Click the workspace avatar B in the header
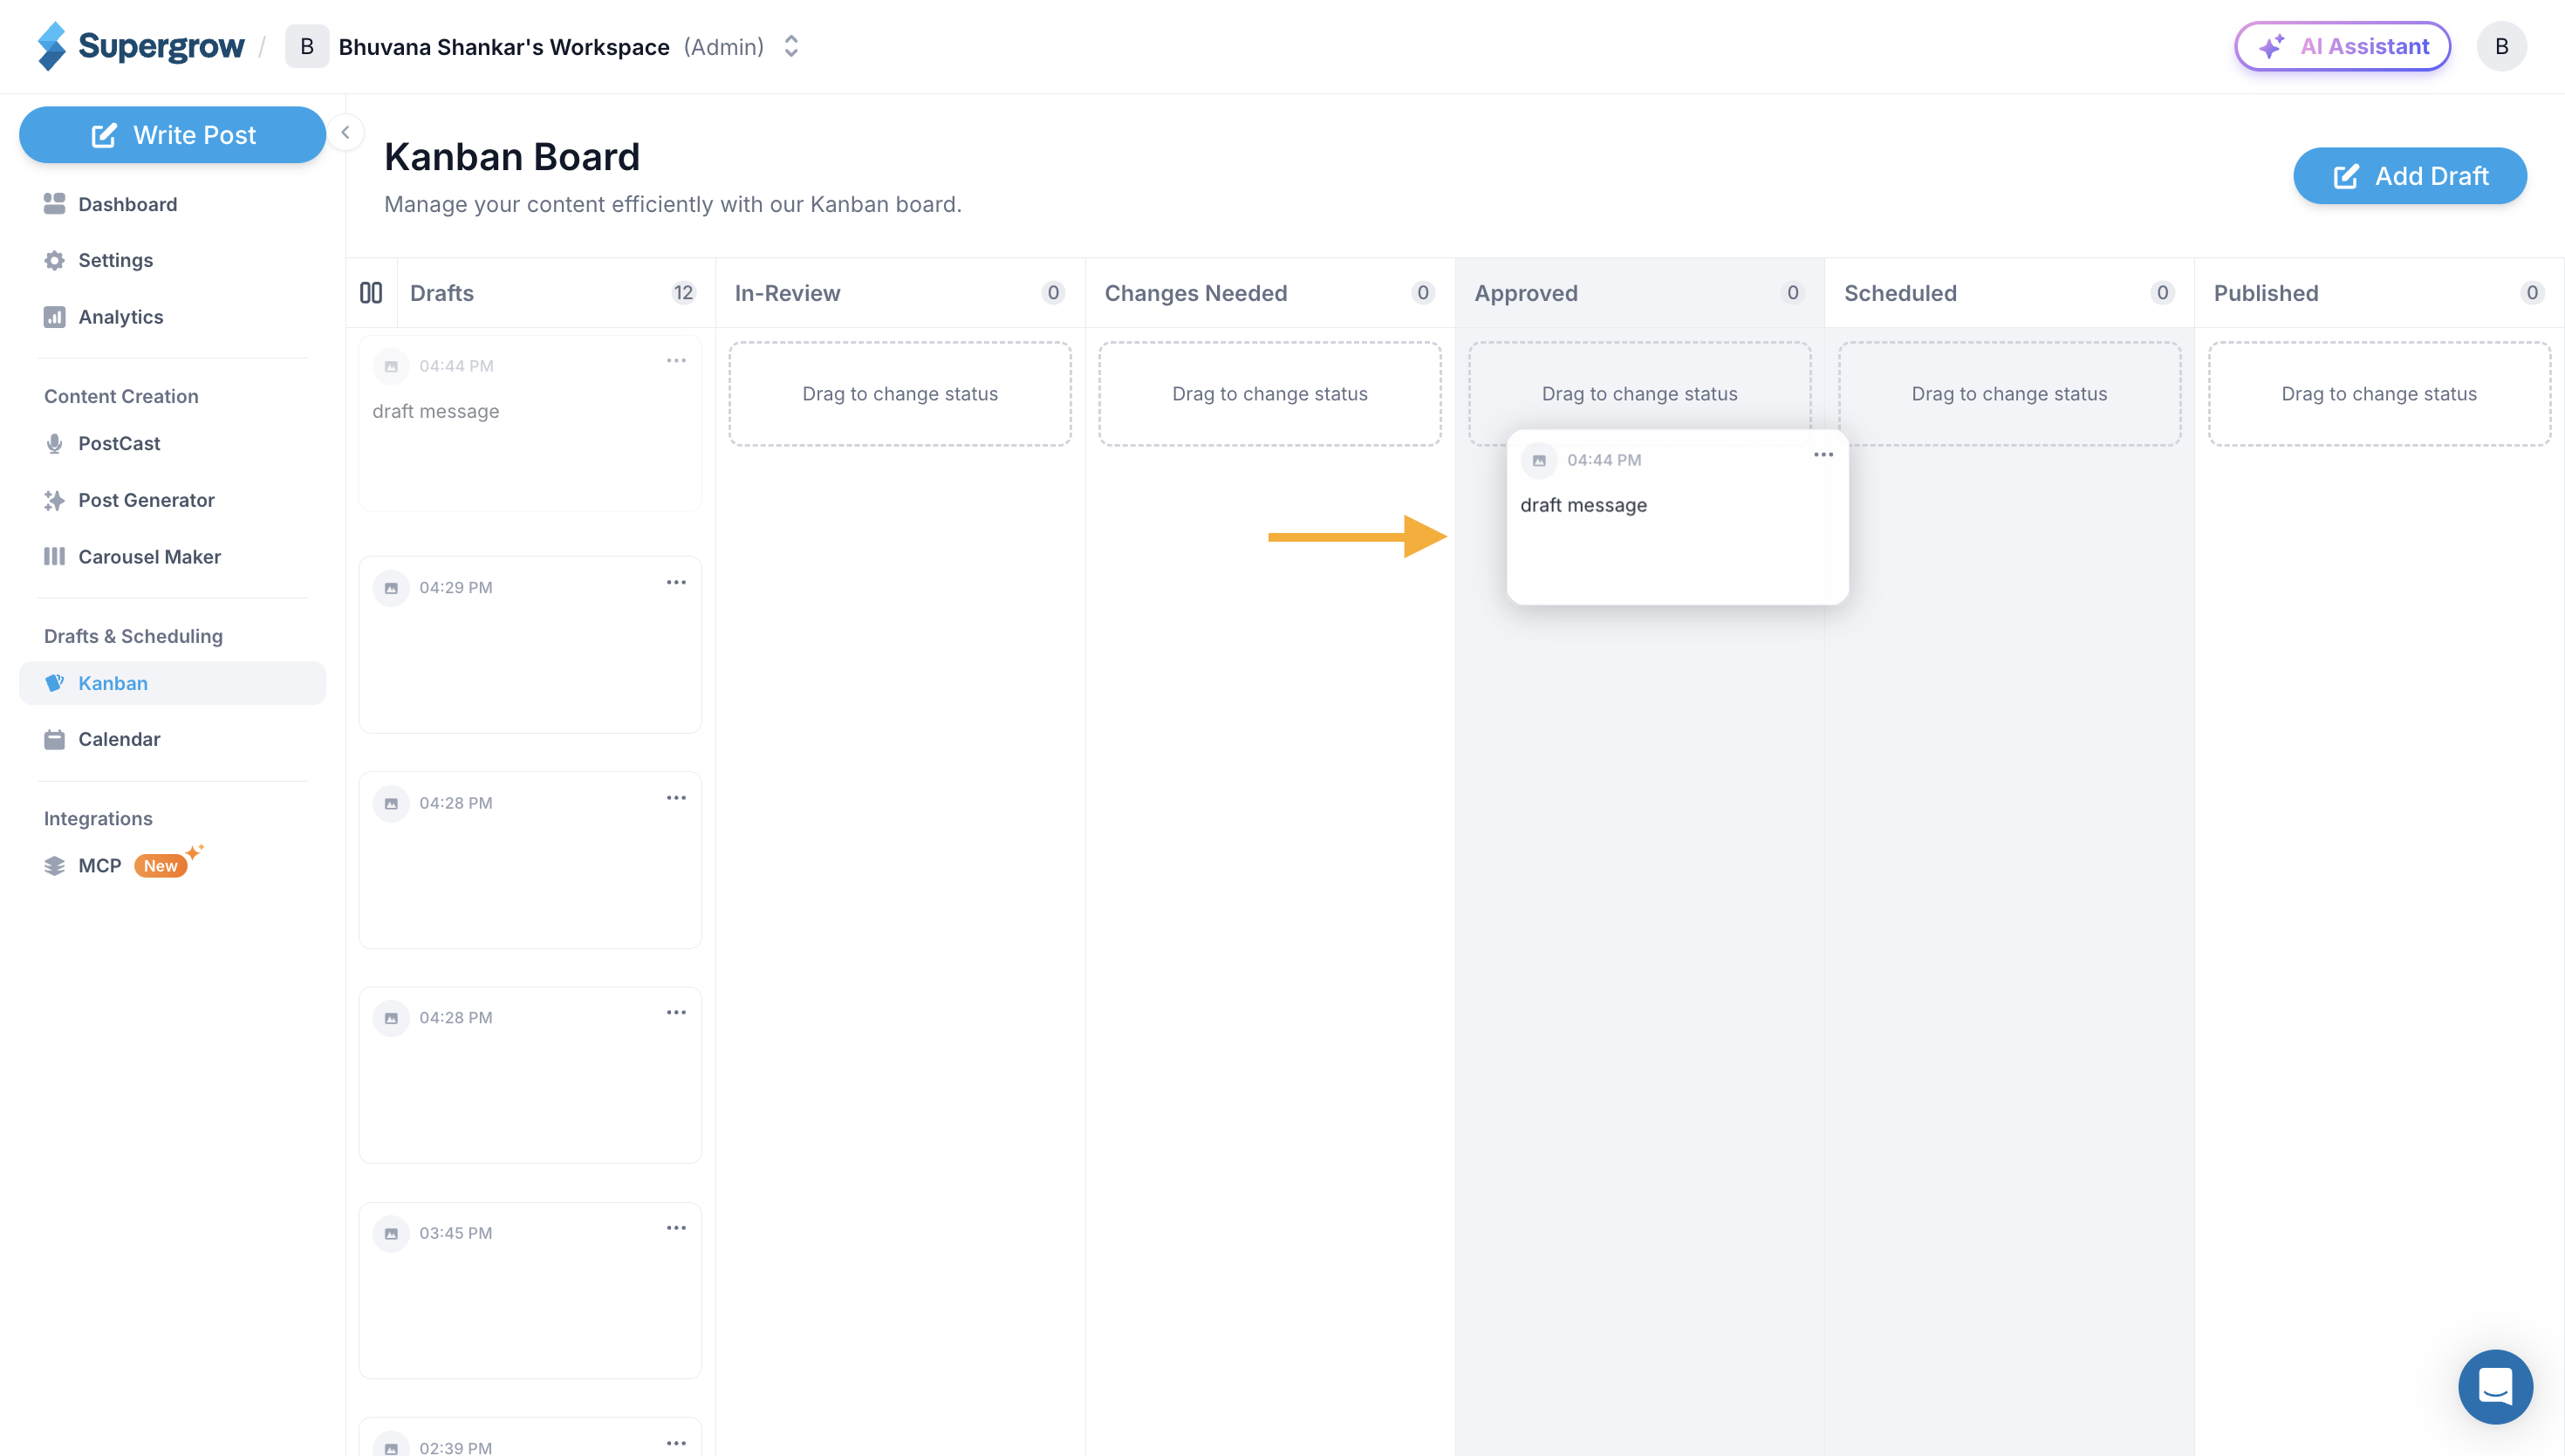Image resolution: width=2565 pixels, height=1456 pixels. tap(307, 46)
